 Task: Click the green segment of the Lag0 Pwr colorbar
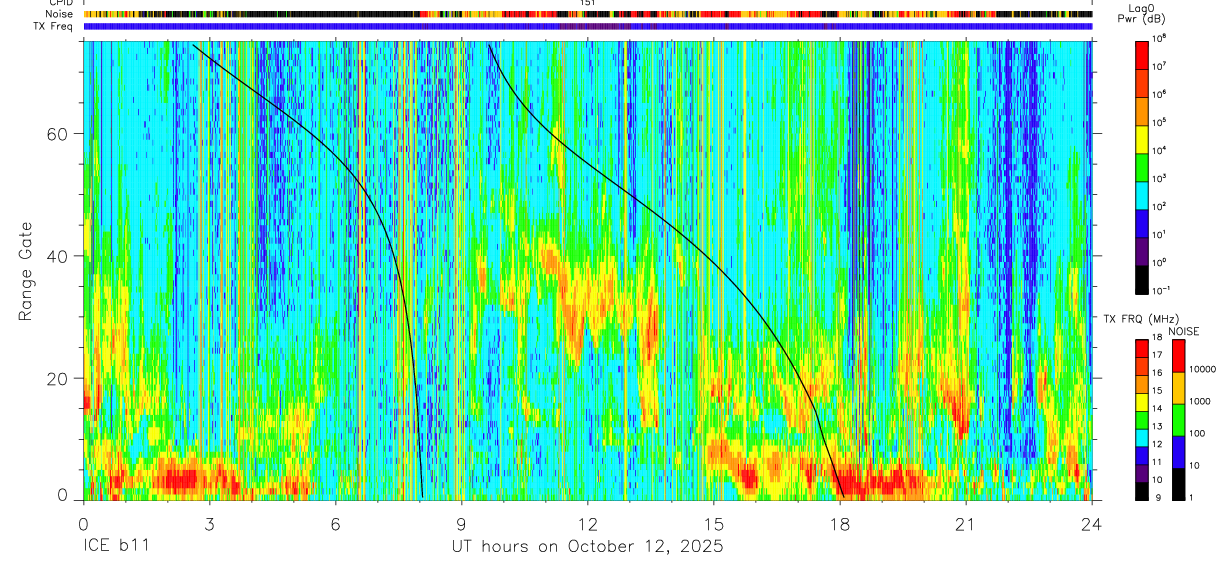pos(1142,167)
